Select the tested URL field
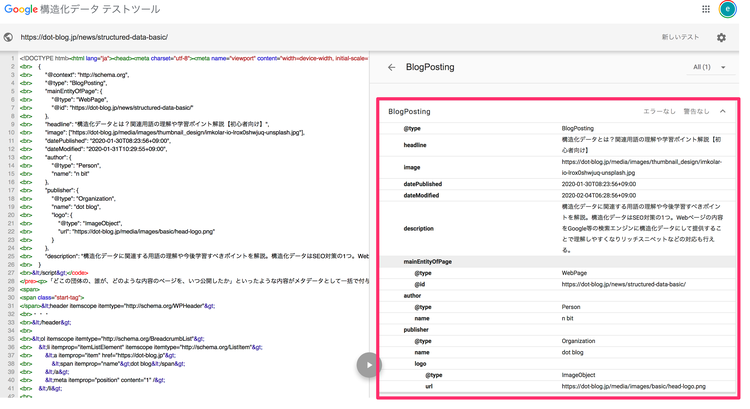 [94, 37]
